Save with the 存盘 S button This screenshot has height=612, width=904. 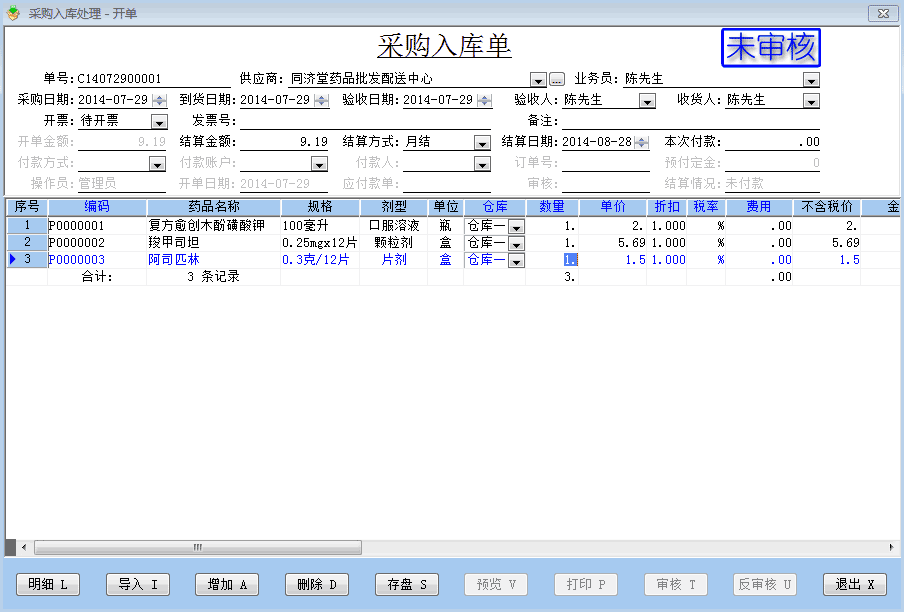[x=407, y=584]
